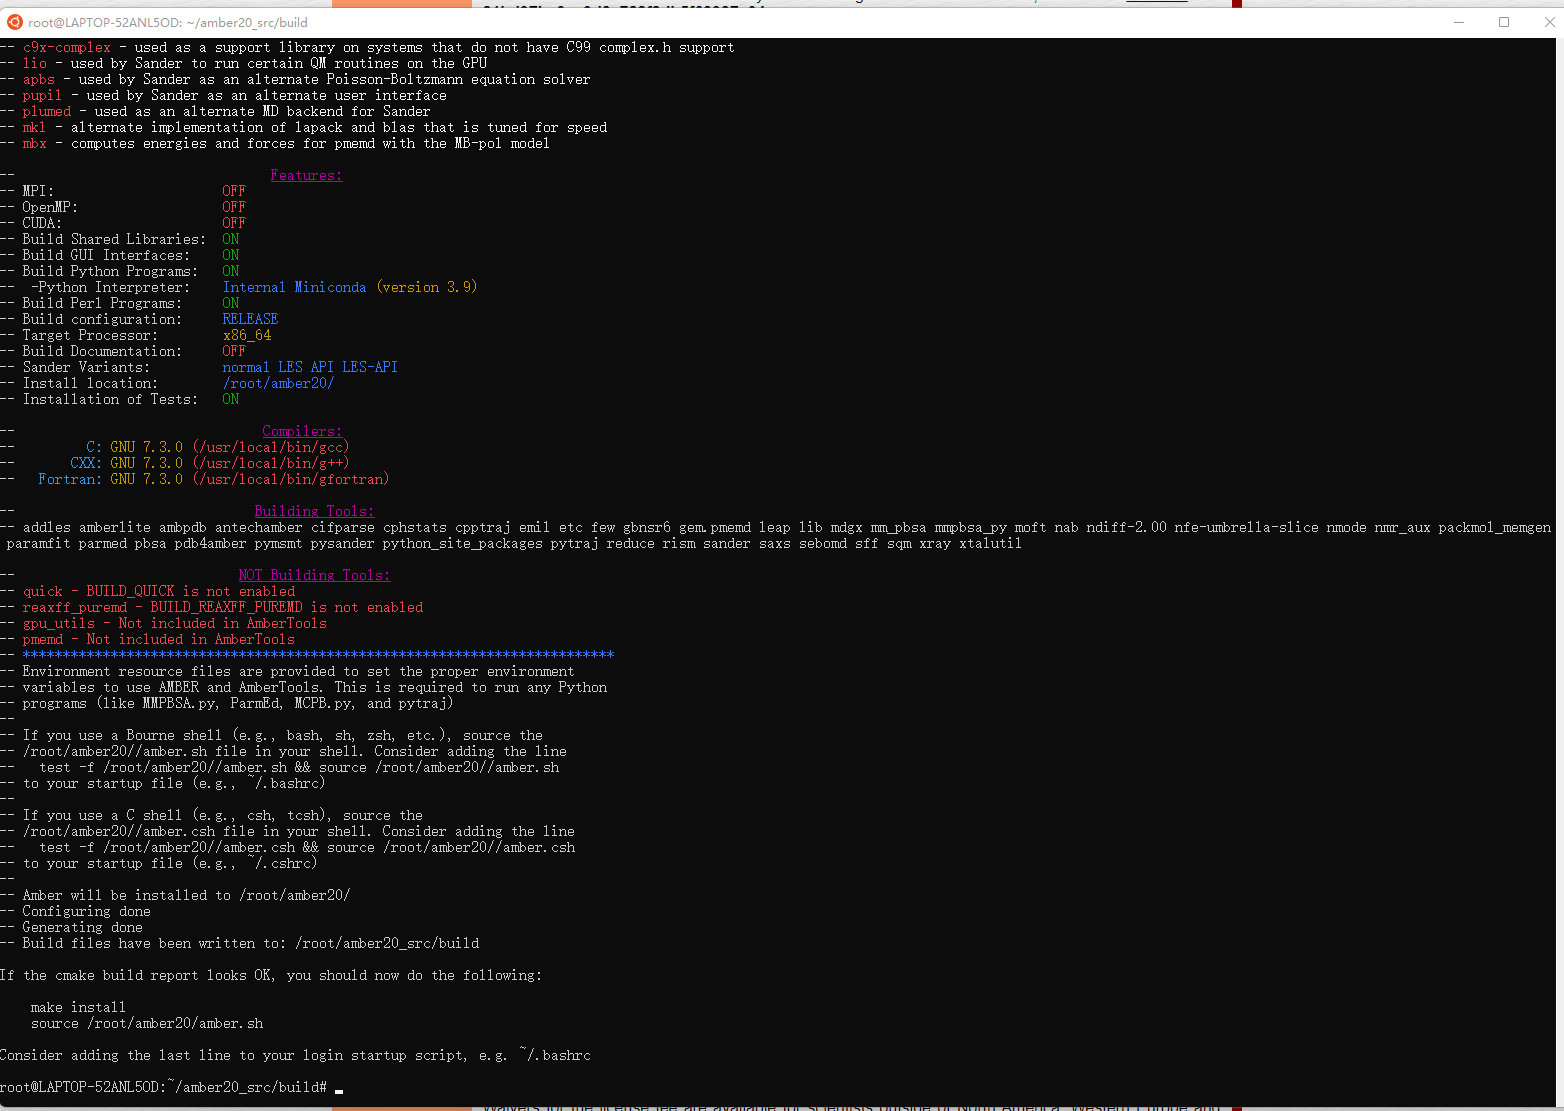Click the blinking cursor after the prompt
Image resolution: width=1564 pixels, height=1111 pixels.
(x=339, y=1089)
